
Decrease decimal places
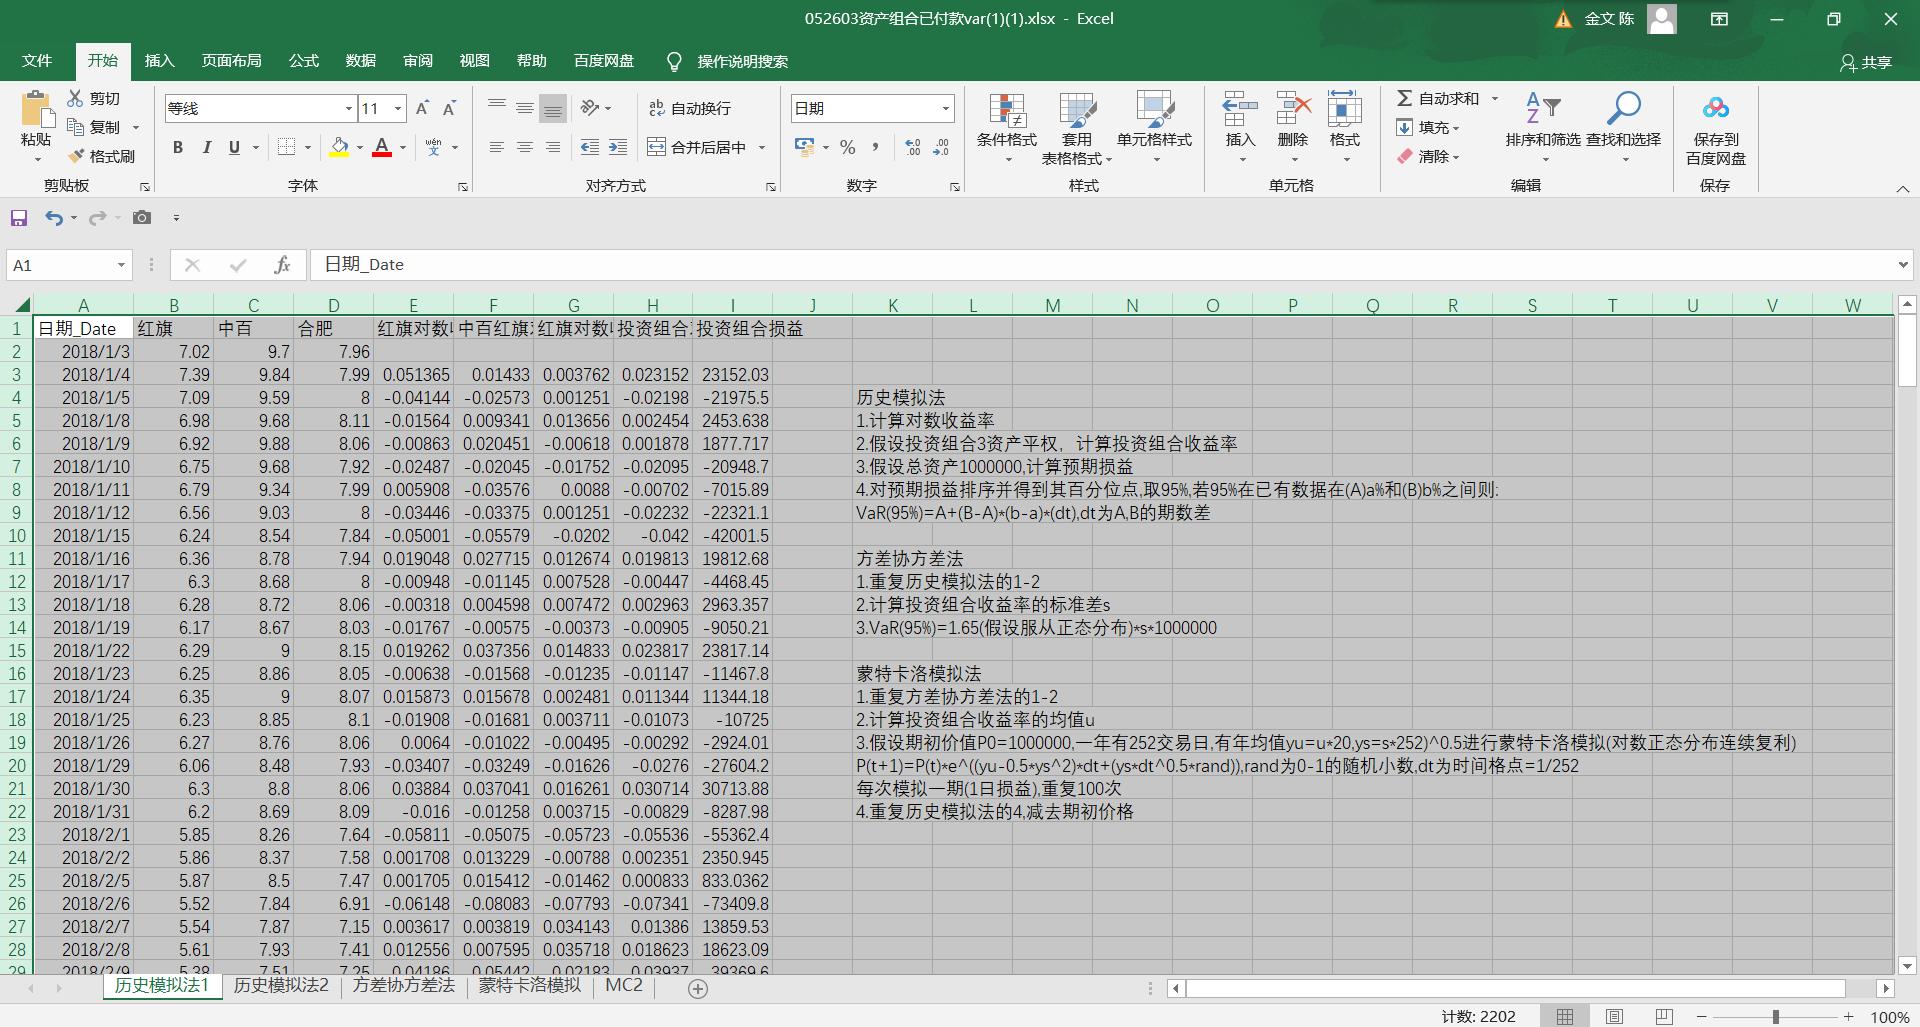point(941,147)
